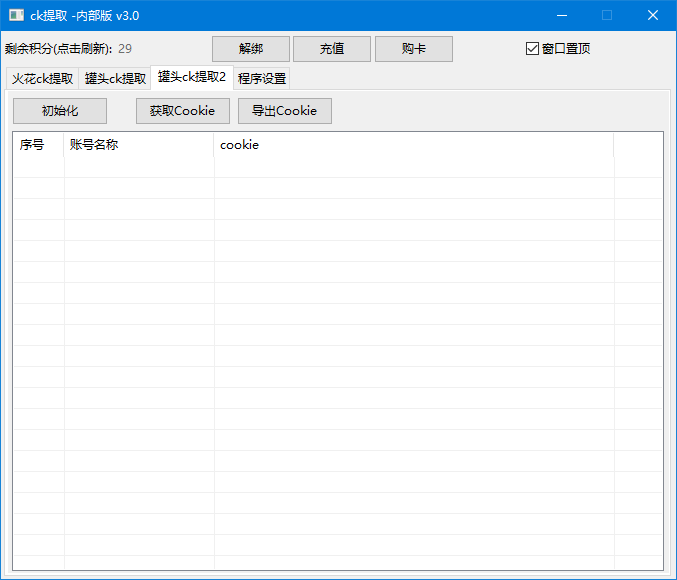Open the 购卡 purchase button
This screenshot has height=580, width=677.
tap(413, 49)
